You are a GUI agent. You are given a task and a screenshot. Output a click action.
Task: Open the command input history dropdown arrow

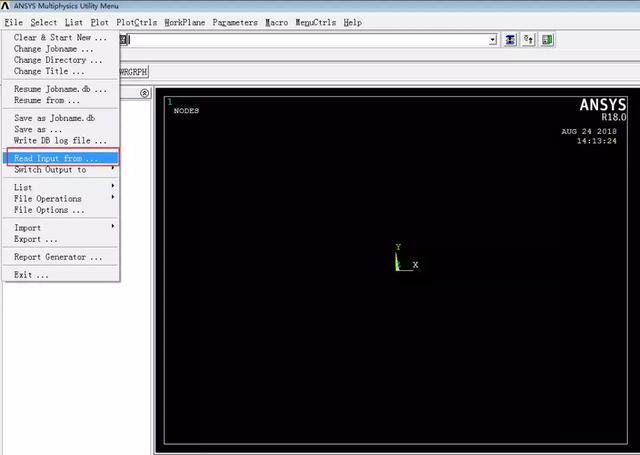pos(493,40)
